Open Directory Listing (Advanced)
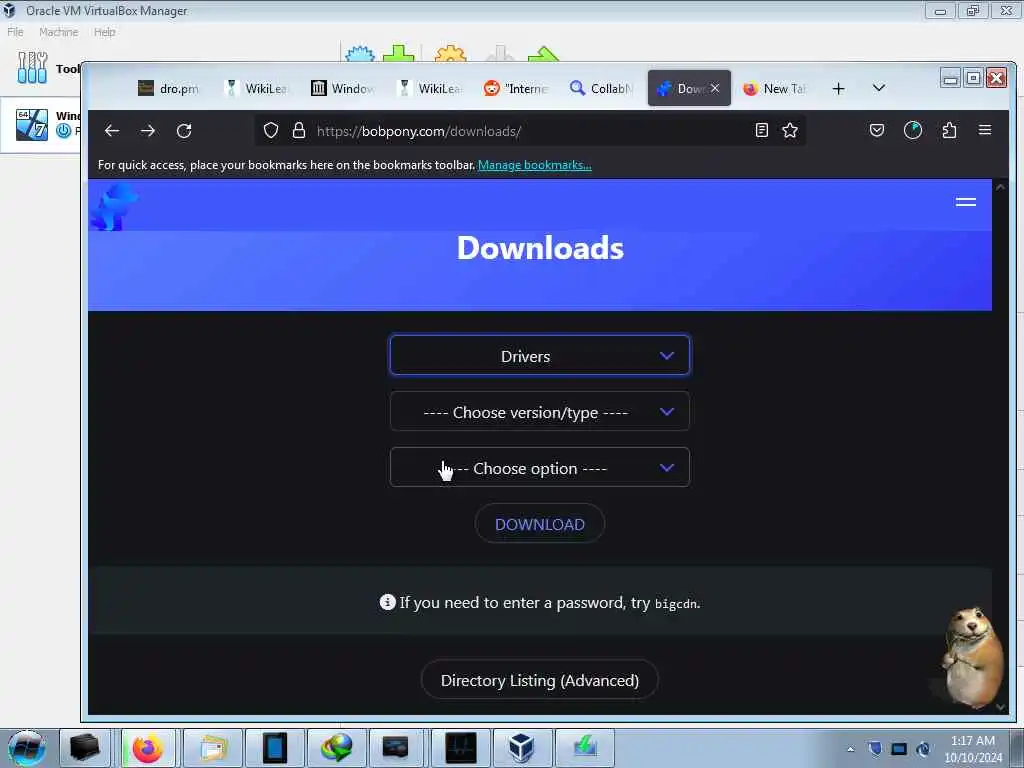Viewport: 1024px width, 768px height. coord(539,680)
